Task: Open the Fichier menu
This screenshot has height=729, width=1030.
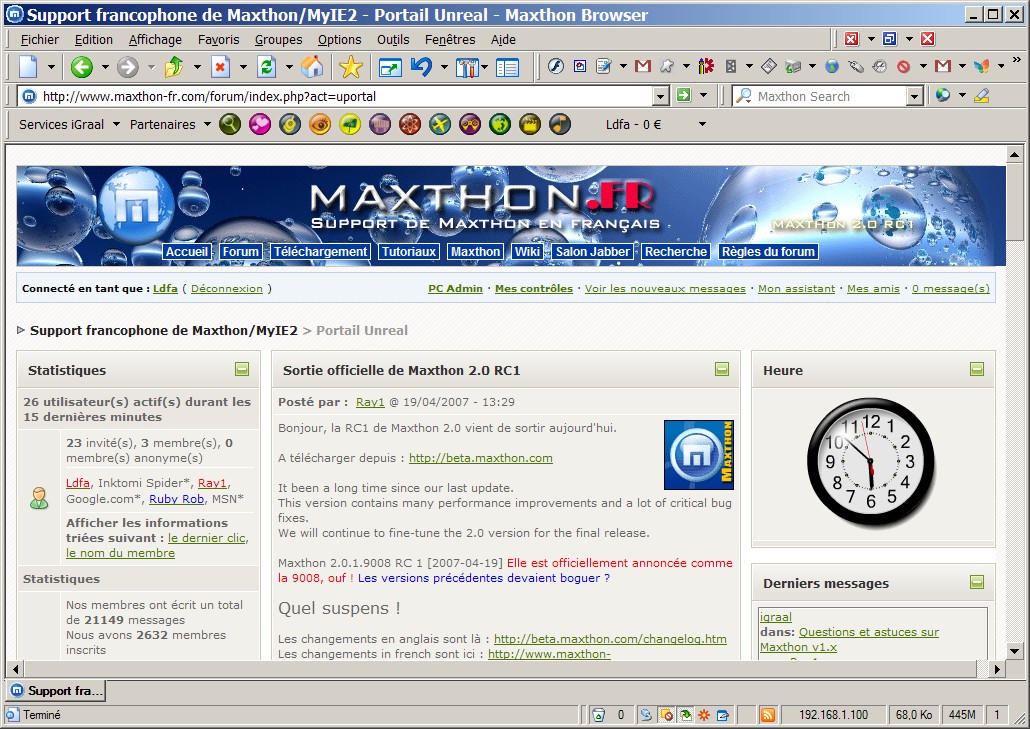Action: point(39,39)
